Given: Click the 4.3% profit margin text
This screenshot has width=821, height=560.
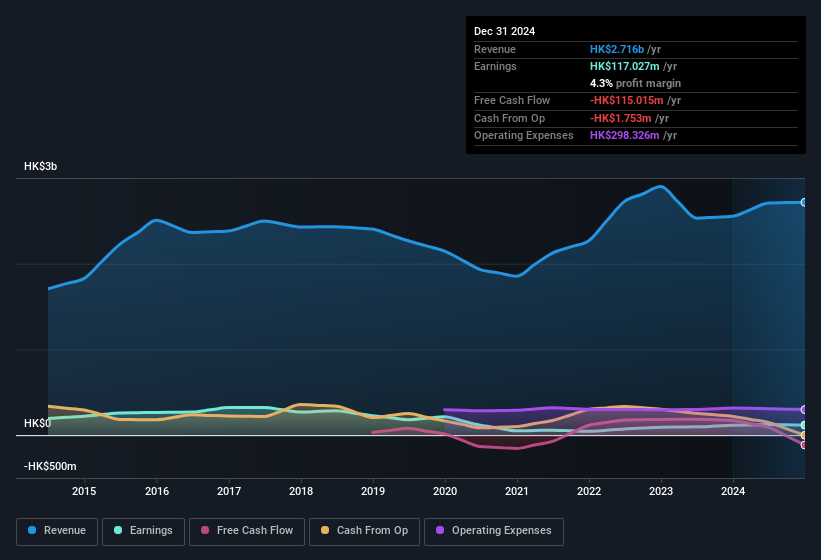Looking at the screenshot, I should pyautogui.click(x=635, y=83).
